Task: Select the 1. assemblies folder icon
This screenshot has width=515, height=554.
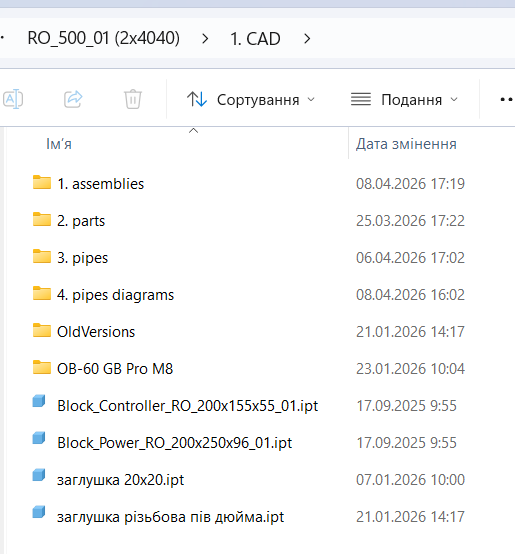Action: [42, 182]
